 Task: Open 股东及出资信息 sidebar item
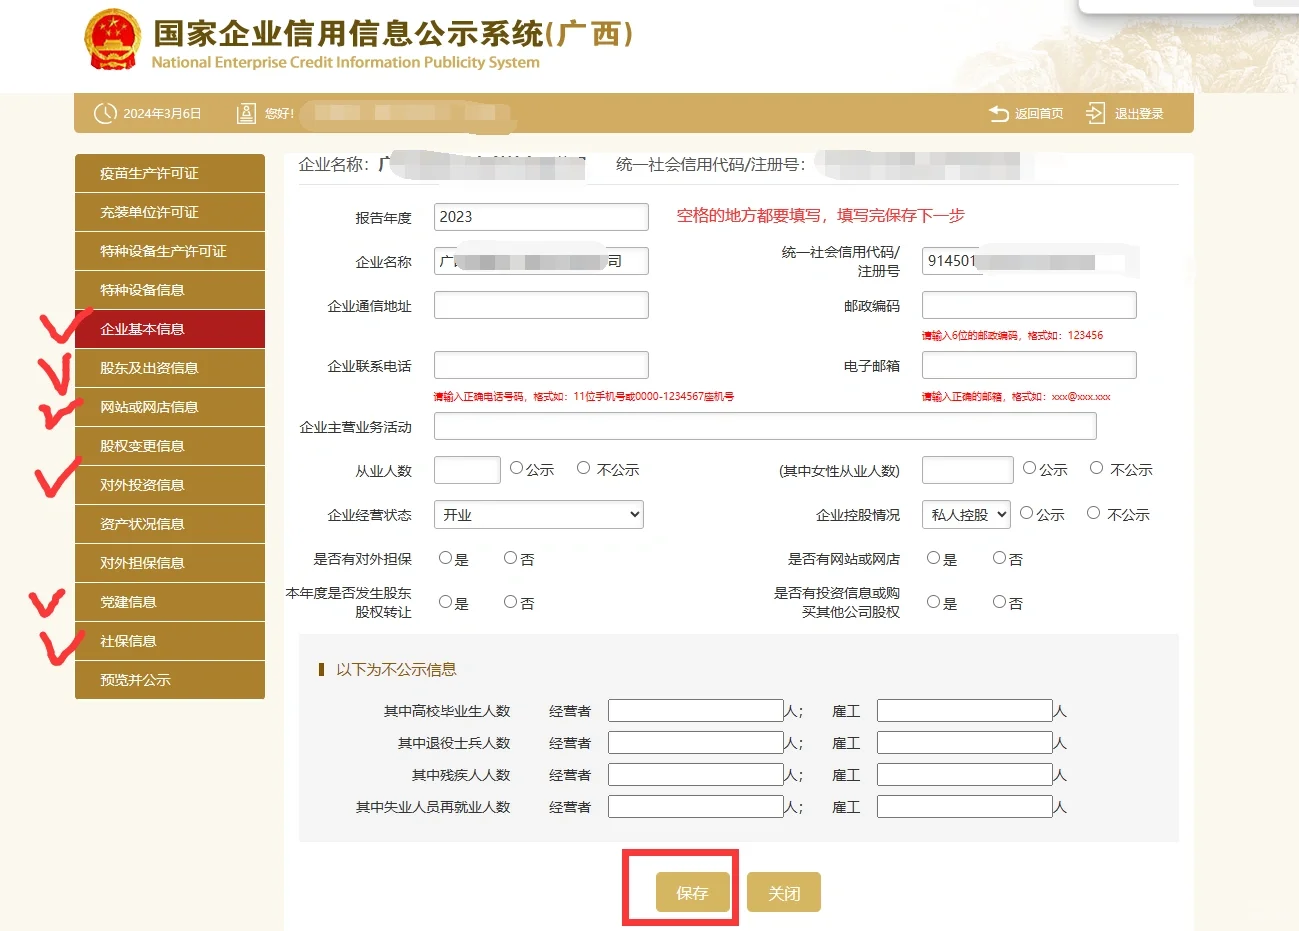click(170, 368)
